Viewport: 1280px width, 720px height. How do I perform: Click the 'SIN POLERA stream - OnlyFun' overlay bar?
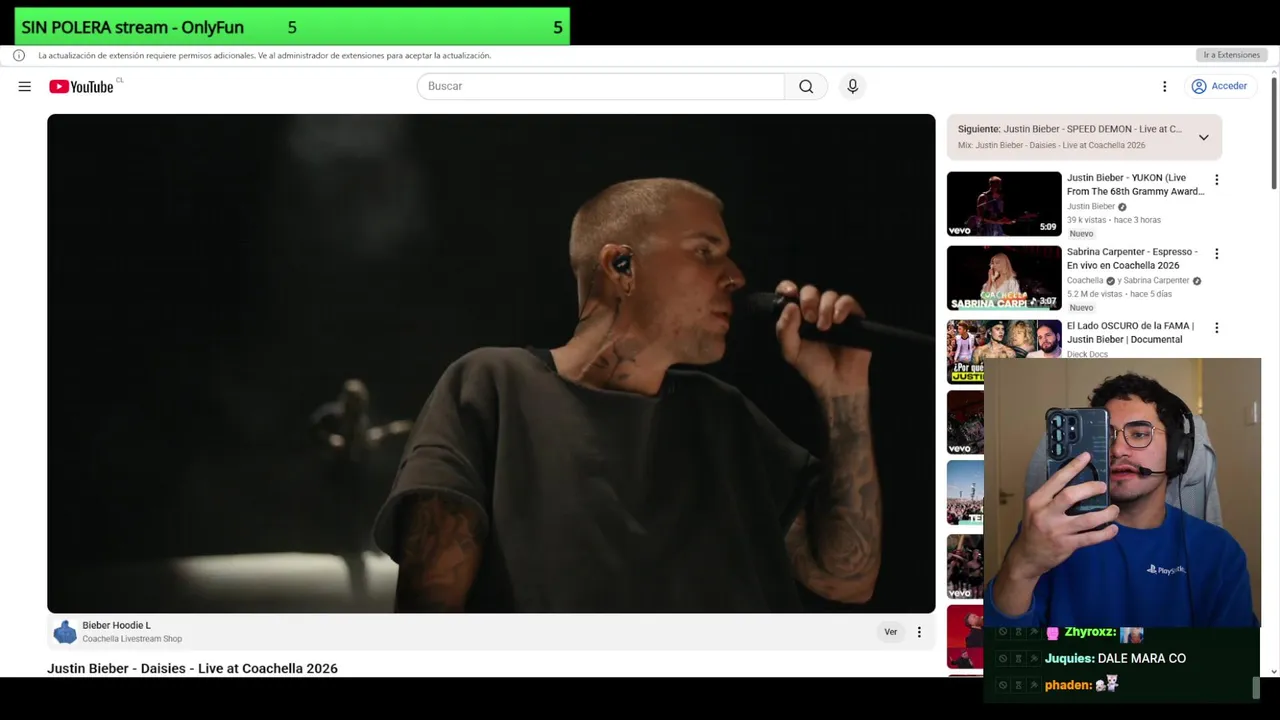point(292,27)
